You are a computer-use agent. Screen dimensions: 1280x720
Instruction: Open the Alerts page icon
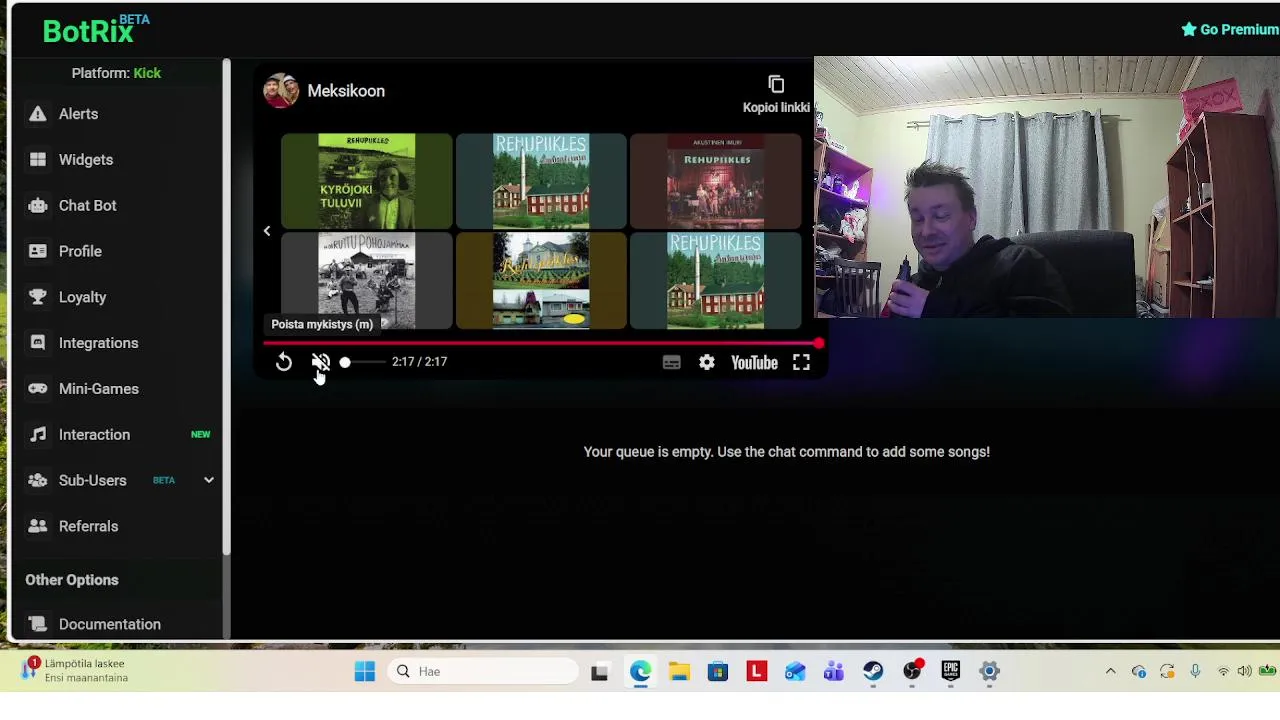37,114
